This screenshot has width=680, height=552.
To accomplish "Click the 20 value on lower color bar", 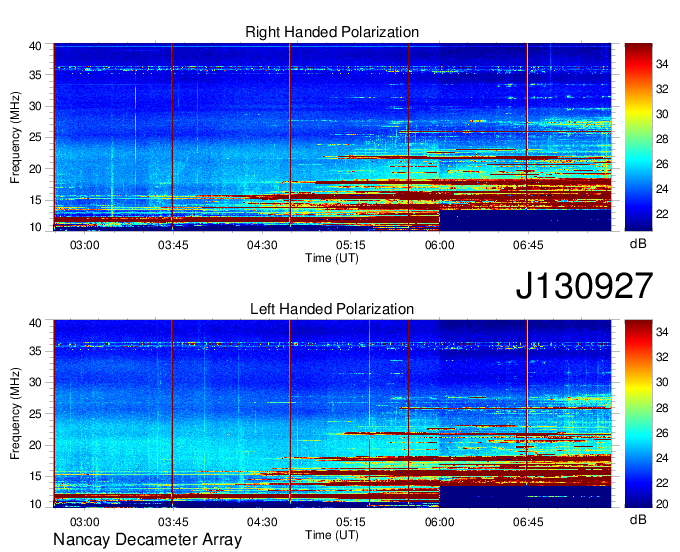I will [662, 504].
